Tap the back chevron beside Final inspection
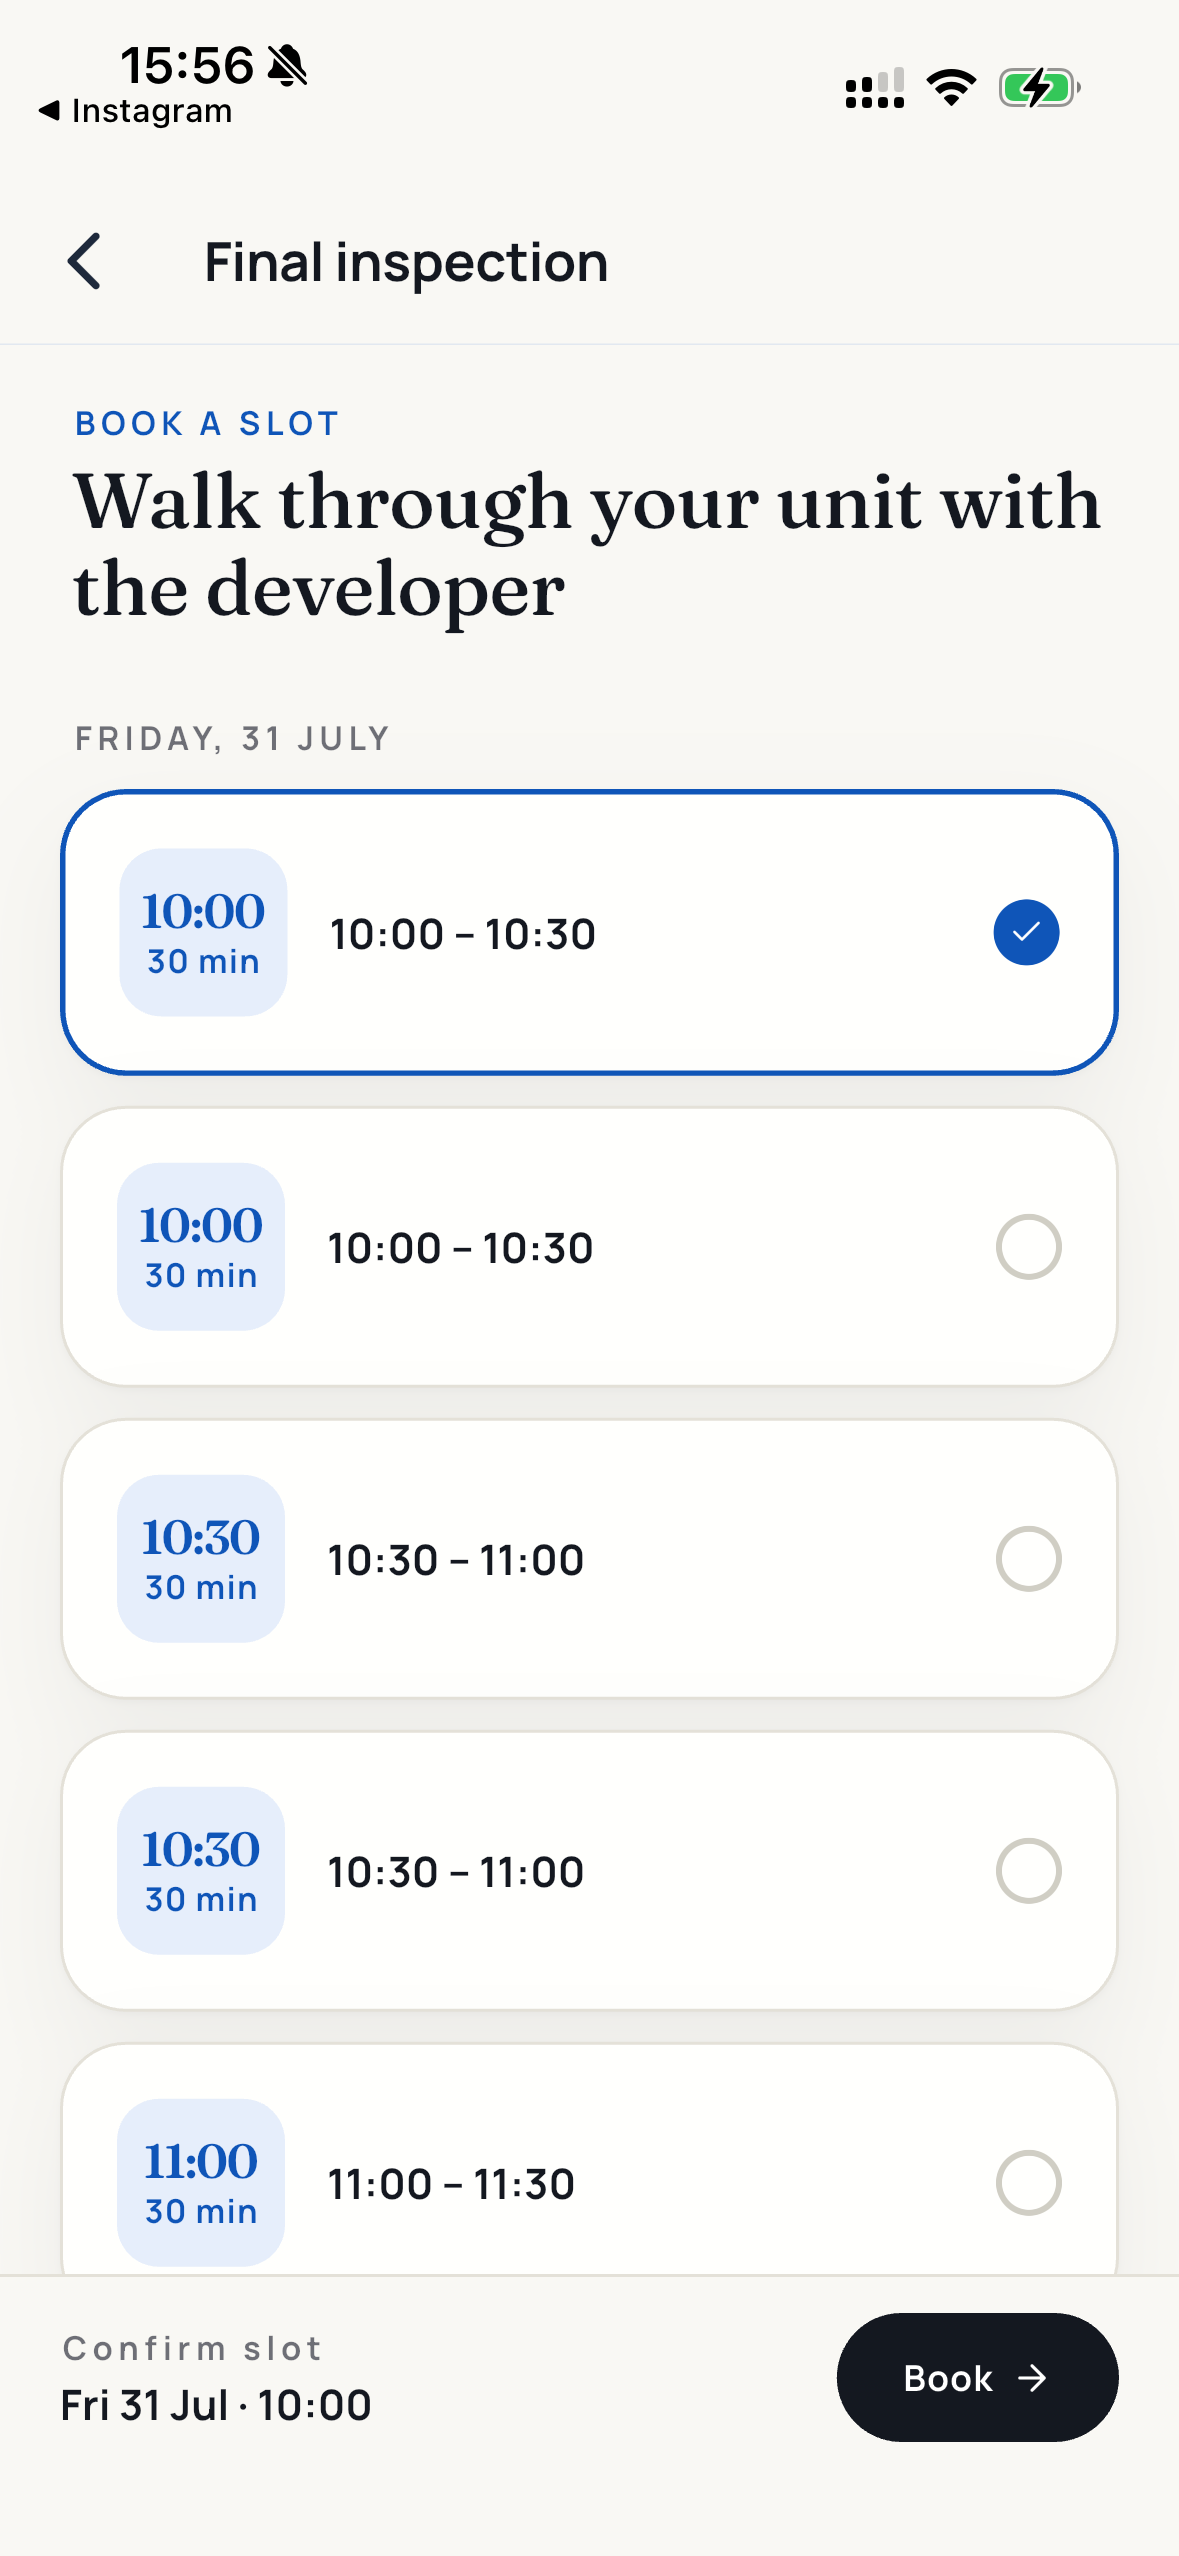Image resolution: width=1179 pixels, height=2556 pixels. [x=84, y=262]
